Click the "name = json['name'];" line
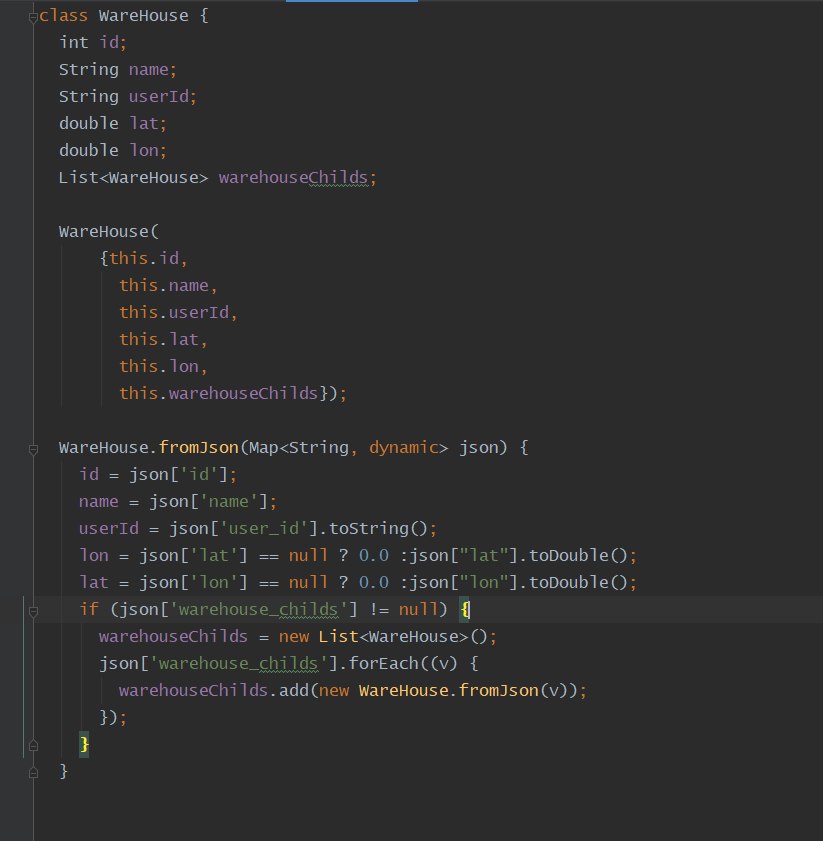The height and width of the screenshot is (841, 823). (178, 501)
